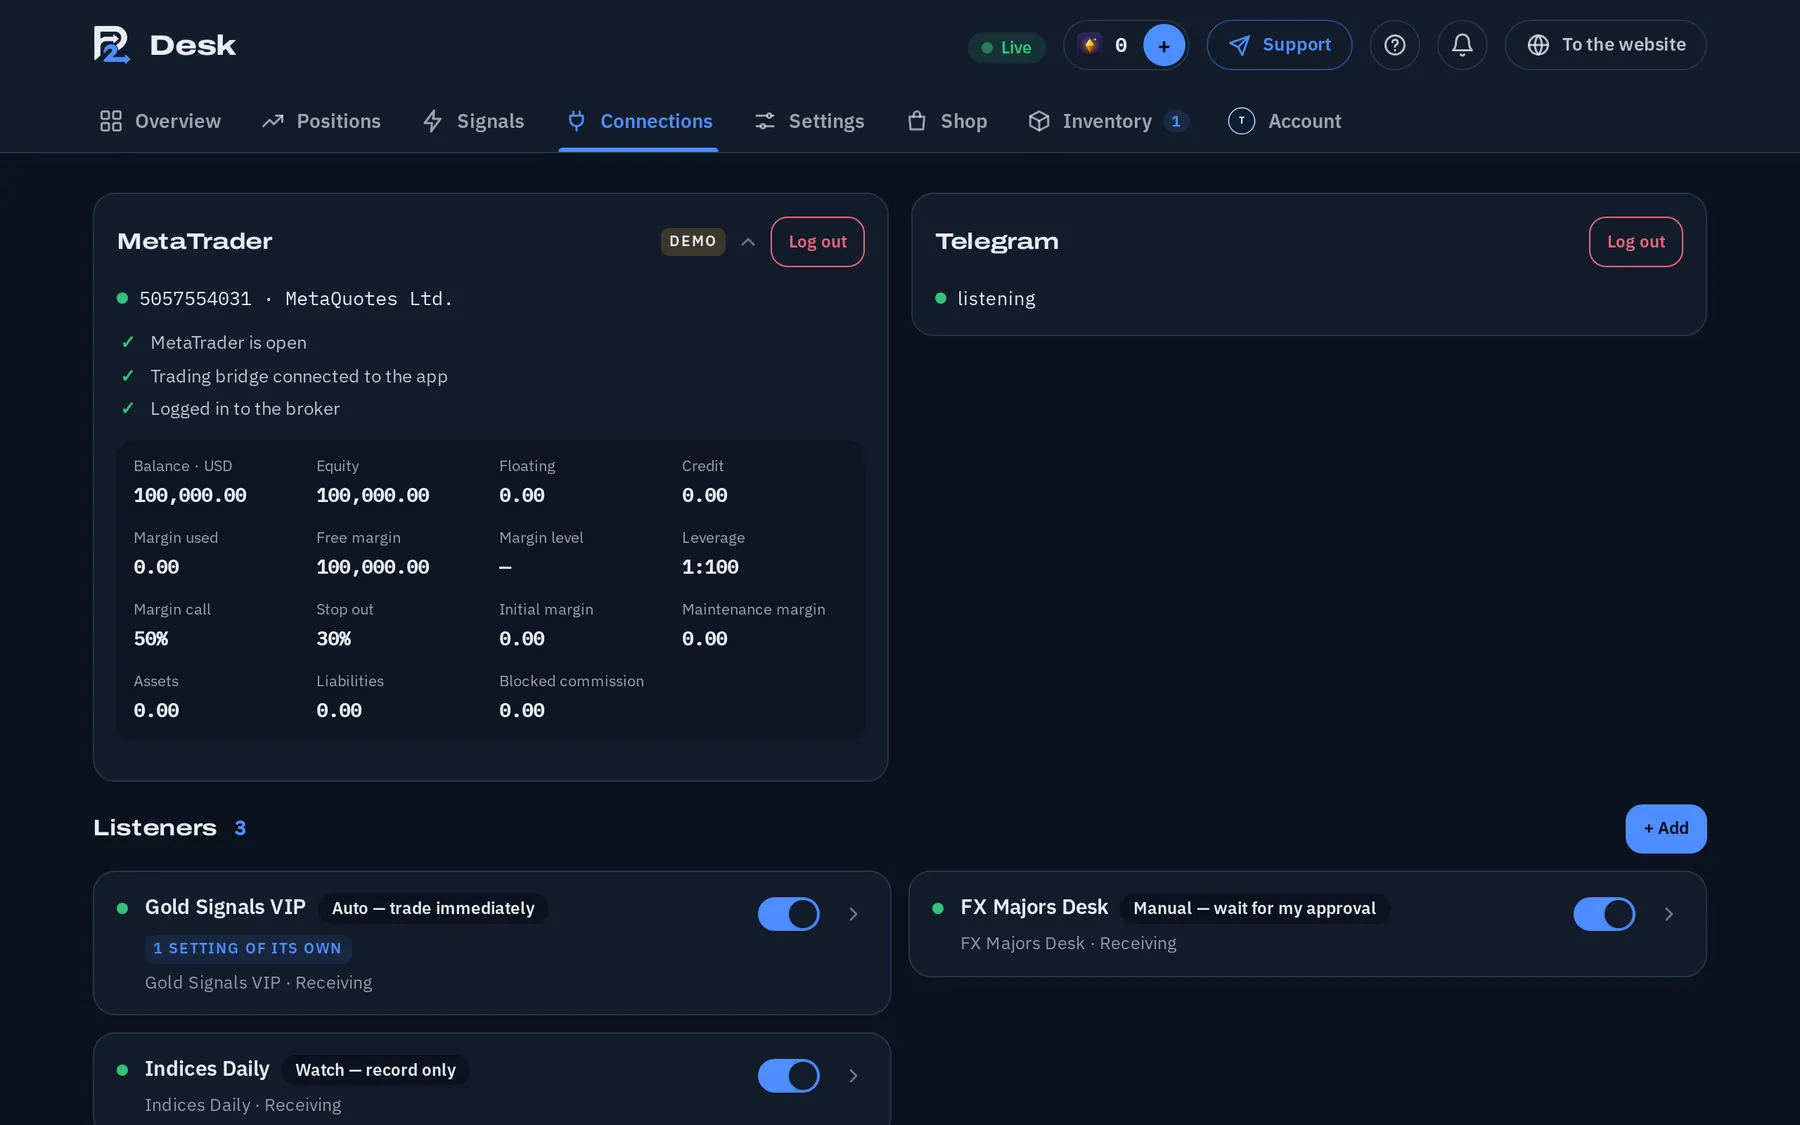The image size is (1800, 1125).
Task: Open the help question mark icon
Action: coord(1394,45)
